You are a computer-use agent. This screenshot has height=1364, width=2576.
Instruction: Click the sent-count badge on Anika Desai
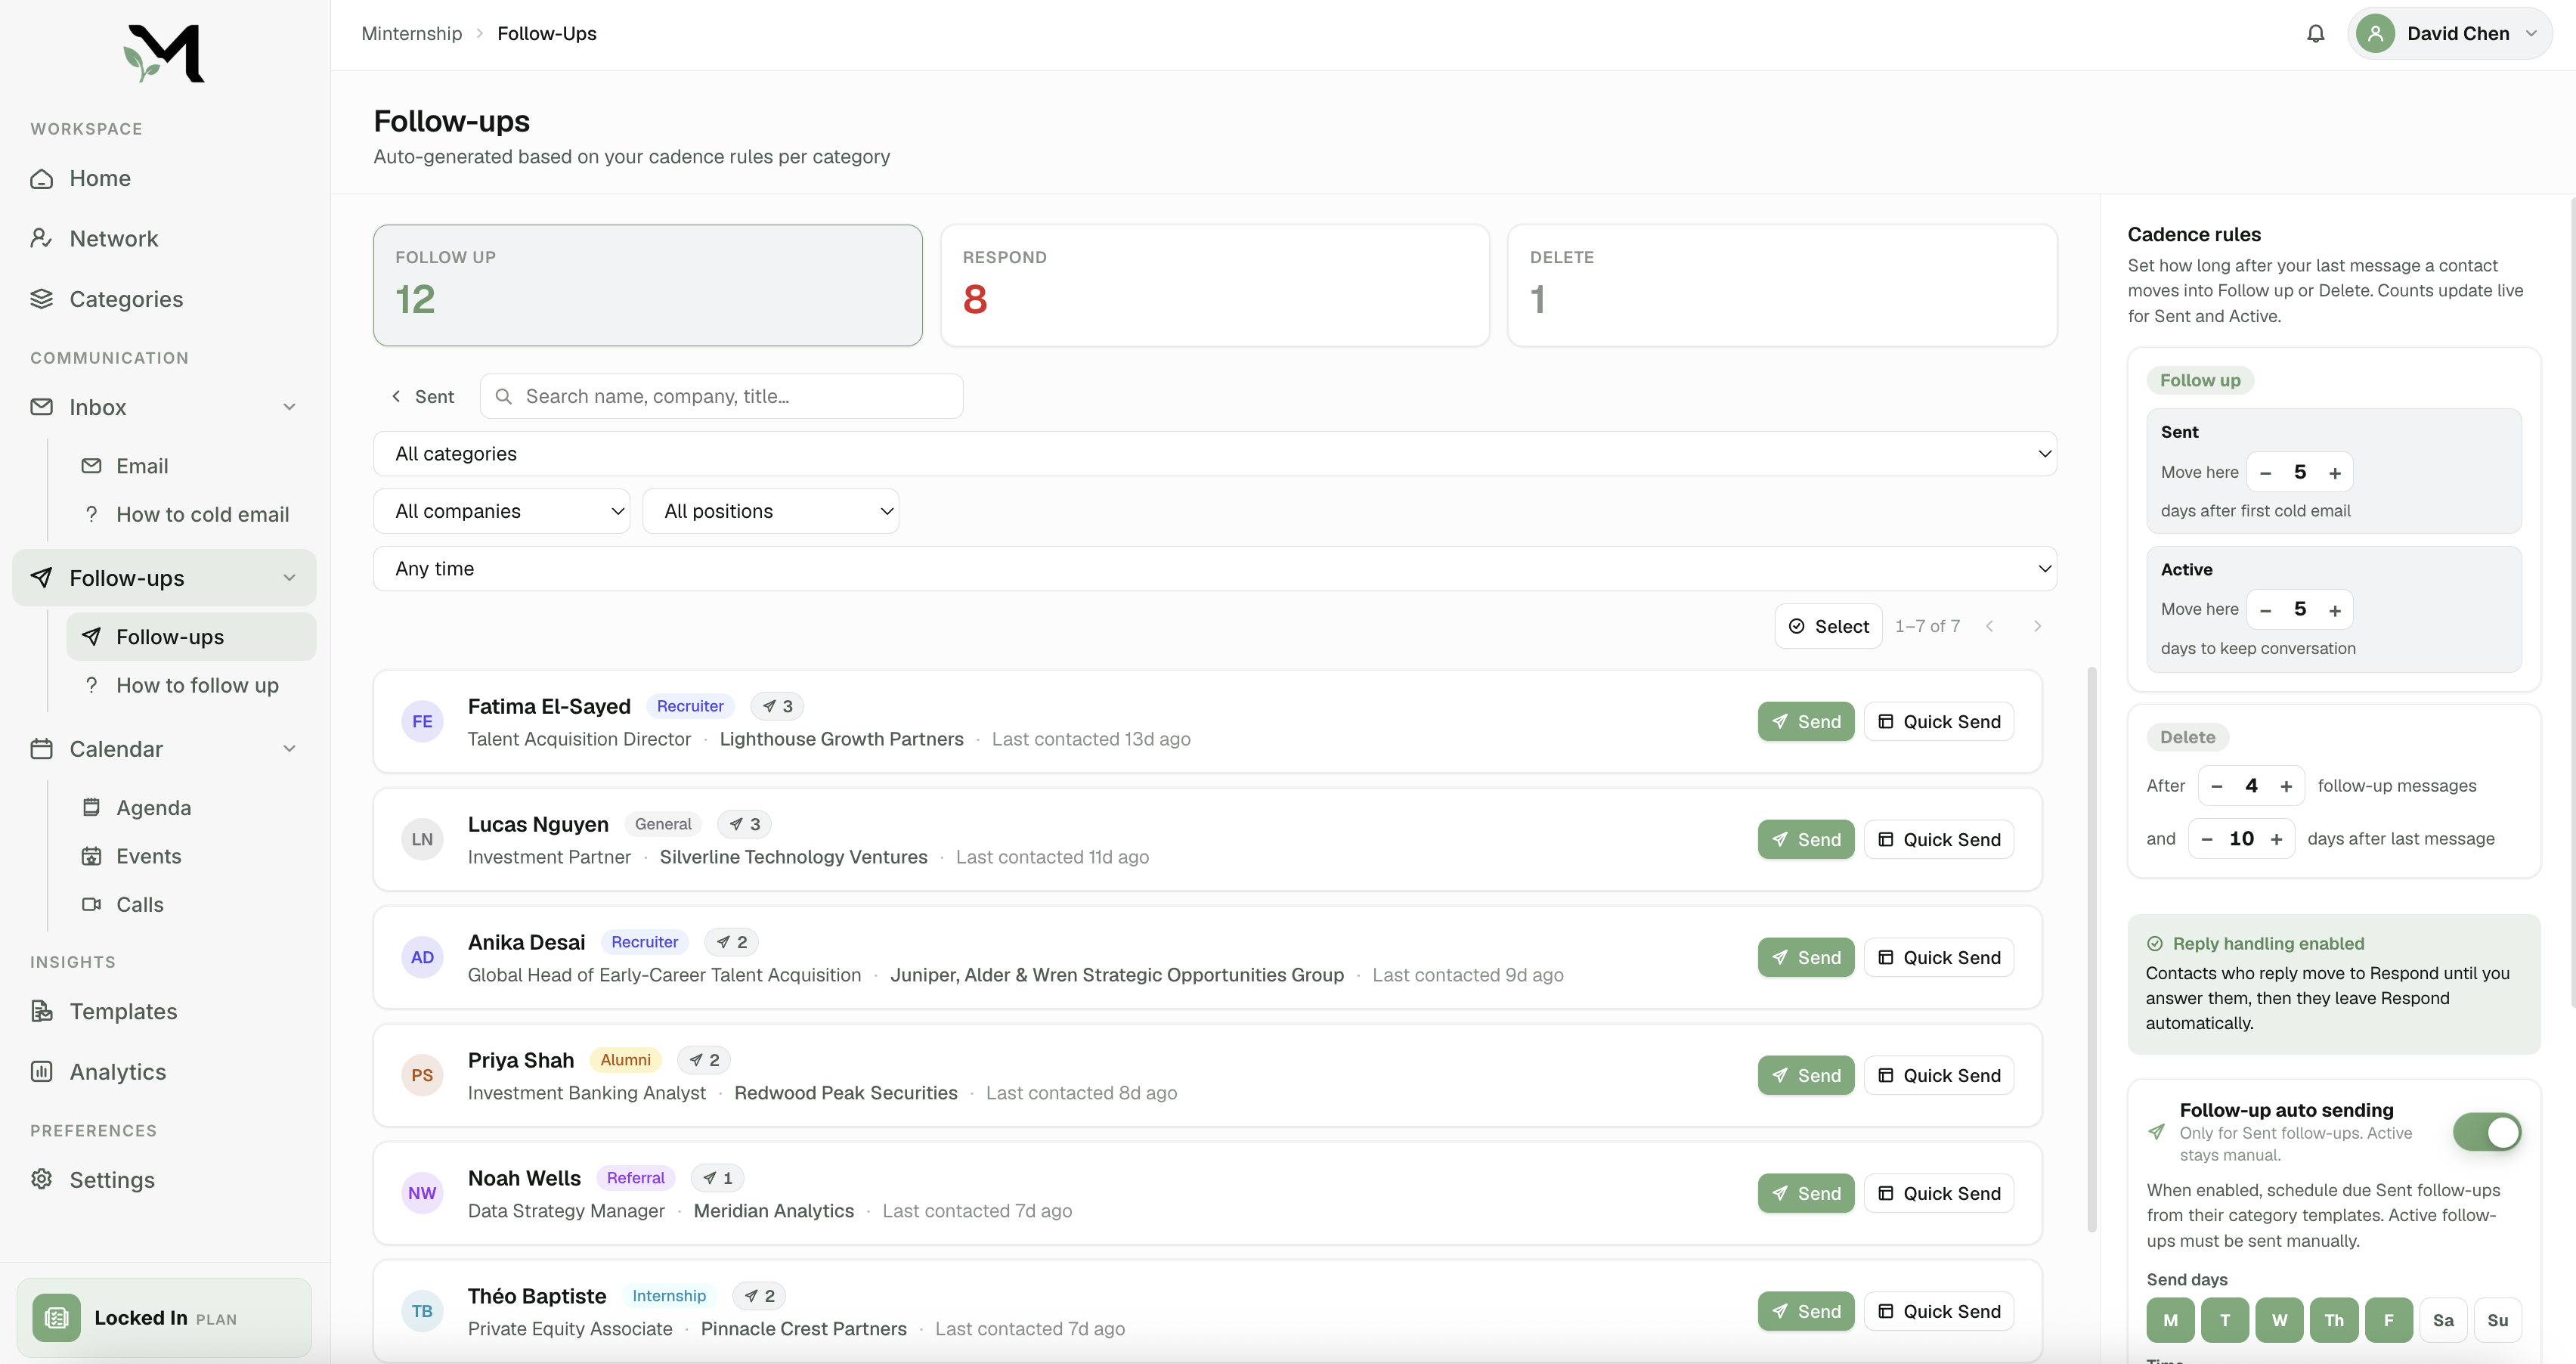732,942
